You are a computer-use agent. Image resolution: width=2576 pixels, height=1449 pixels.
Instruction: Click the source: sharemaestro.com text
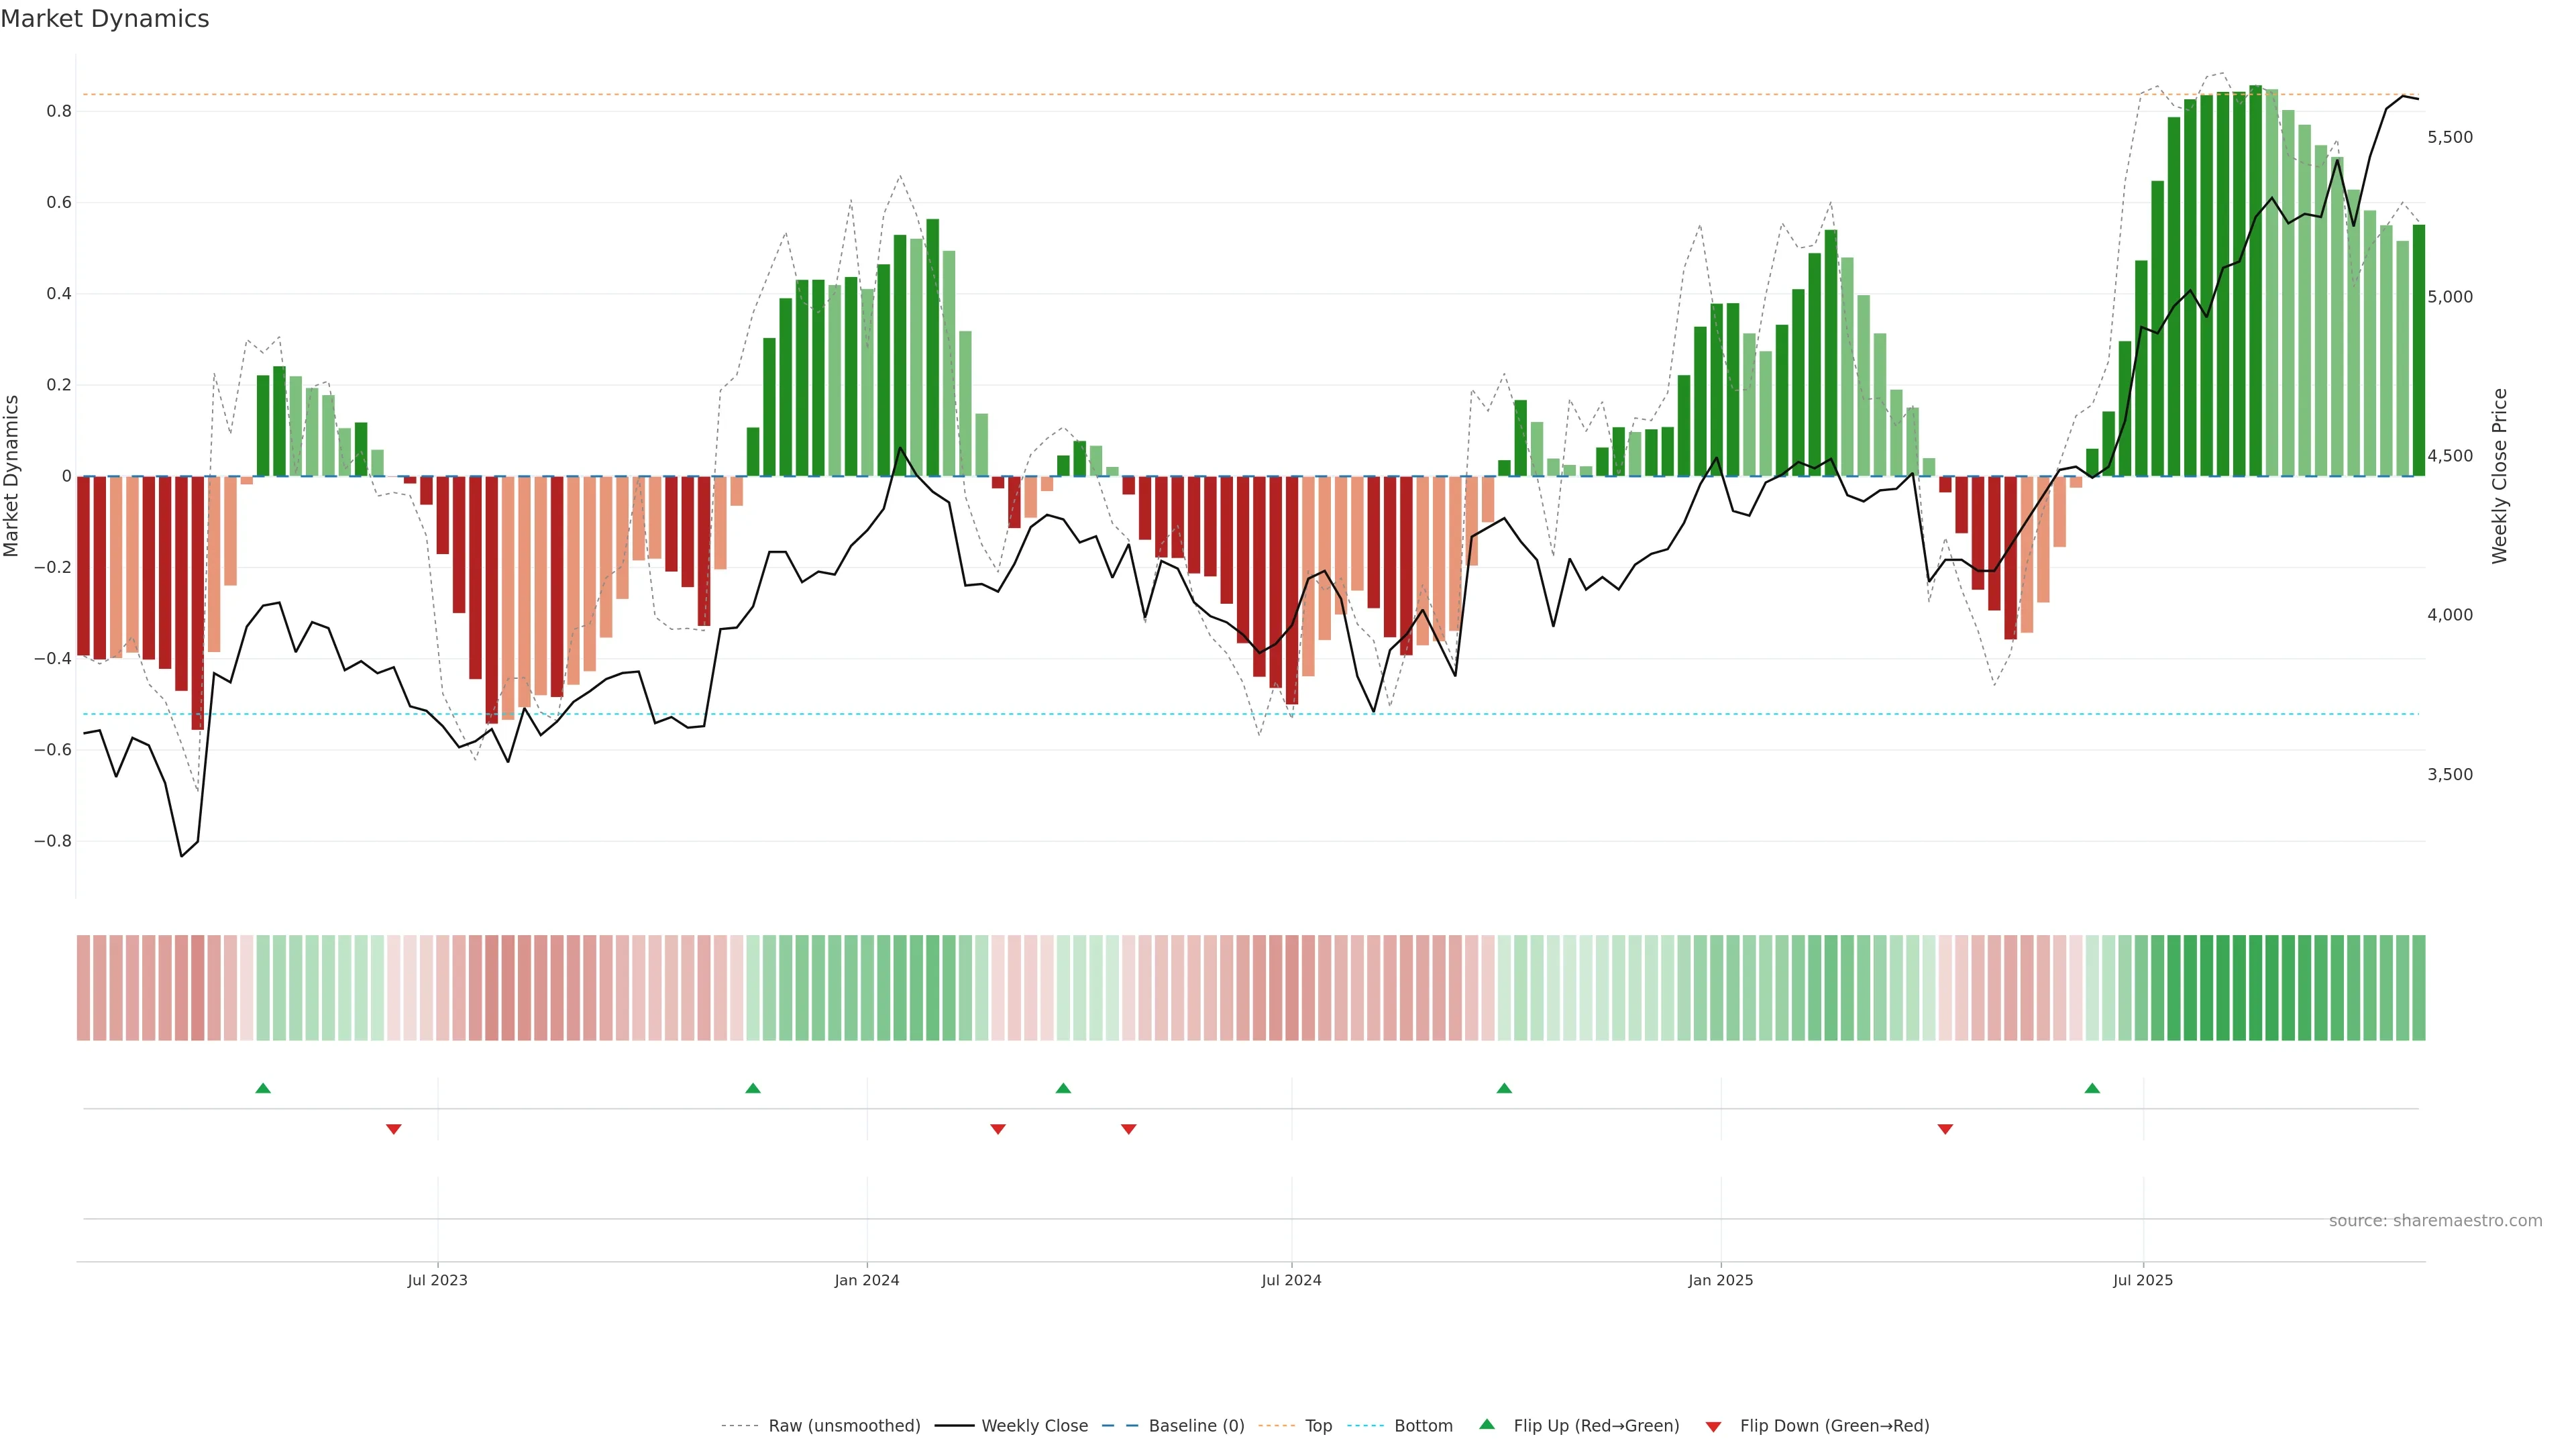tap(2435, 1220)
